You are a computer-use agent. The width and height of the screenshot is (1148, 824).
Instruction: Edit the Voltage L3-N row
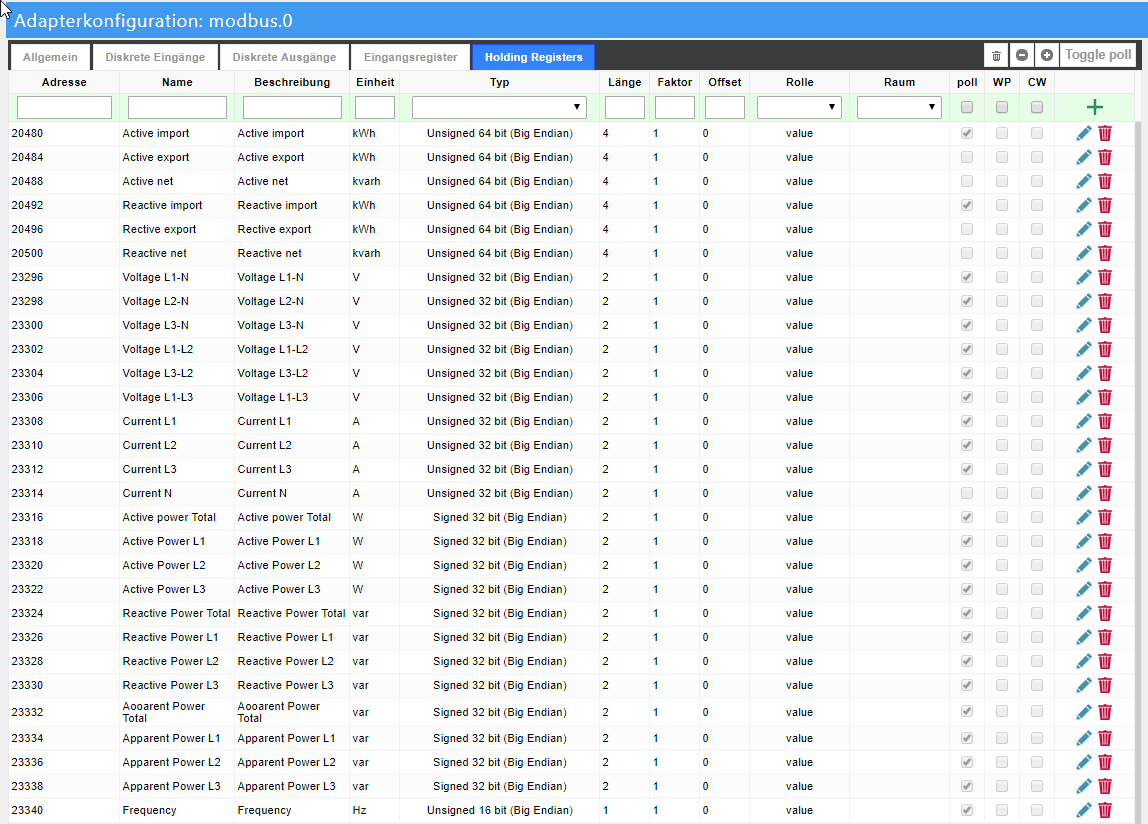click(x=1084, y=325)
